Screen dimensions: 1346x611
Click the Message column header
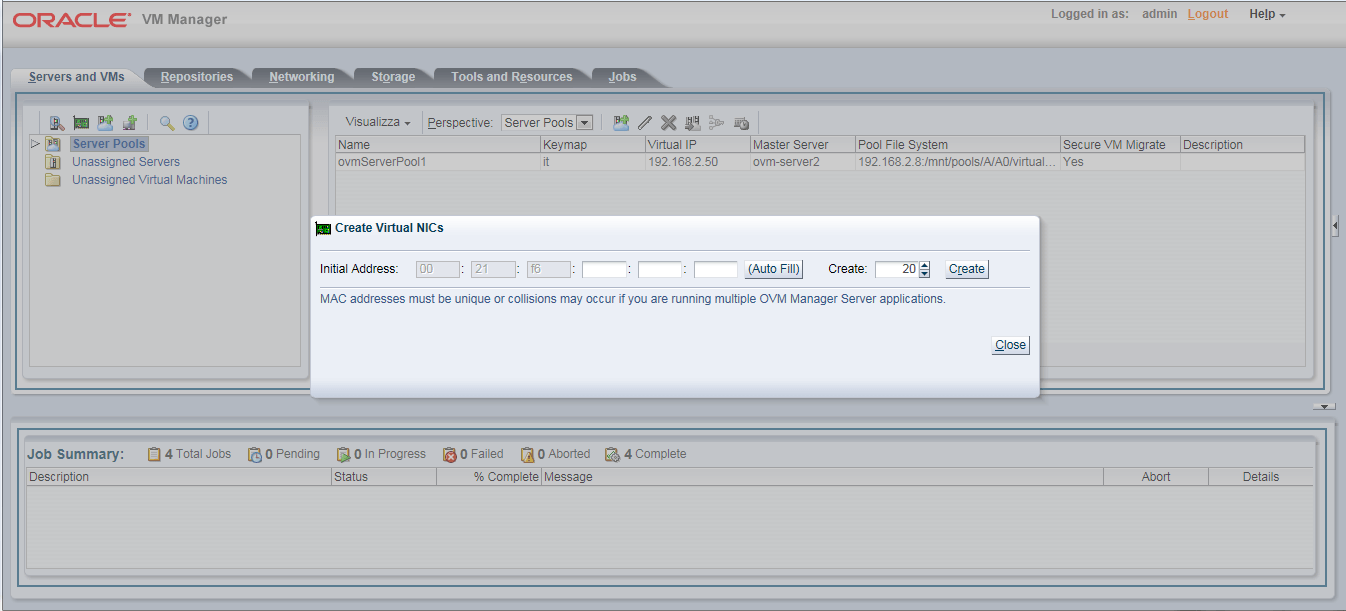point(822,477)
